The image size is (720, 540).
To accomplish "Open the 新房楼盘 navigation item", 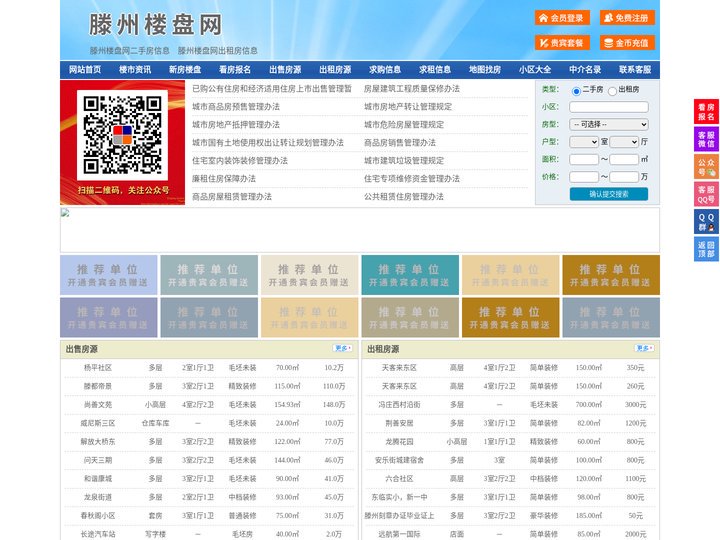I will coord(185,70).
